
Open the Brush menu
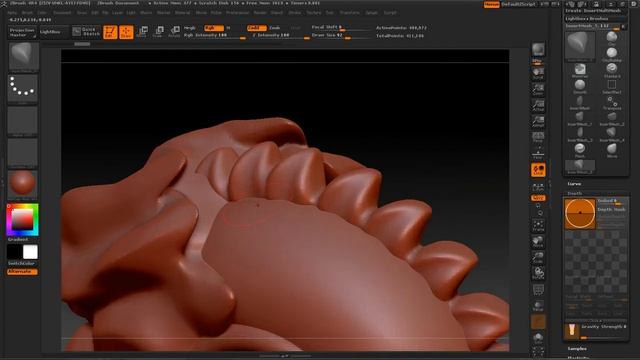click(x=27, y=13)
